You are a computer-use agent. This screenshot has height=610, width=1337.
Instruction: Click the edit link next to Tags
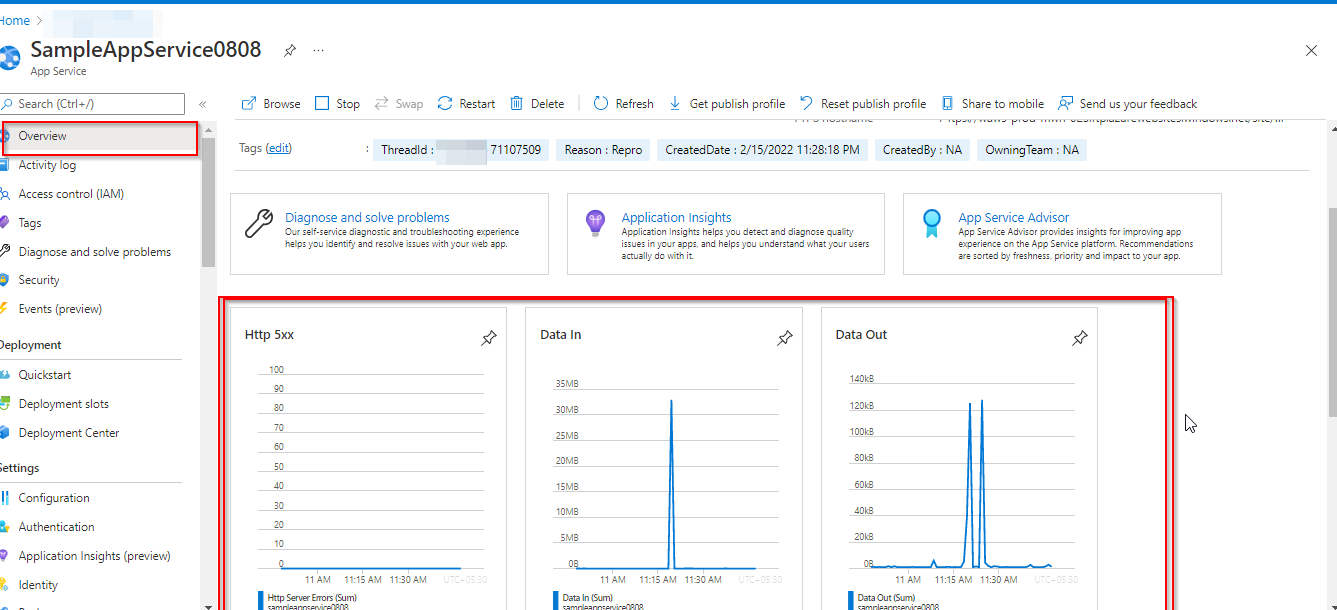click(279, 148)
